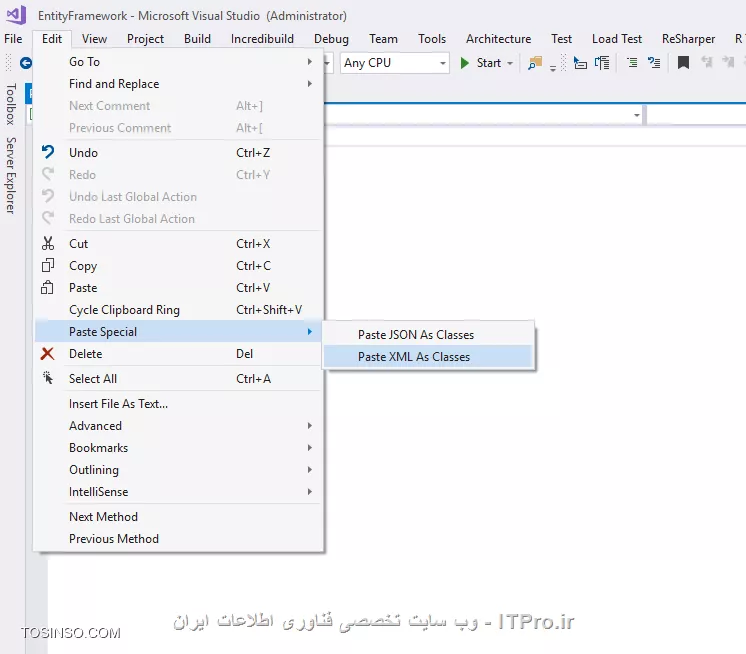This screenshot has height=654, width=746.
Task: Open the Test menu
Action: point(561,39)
